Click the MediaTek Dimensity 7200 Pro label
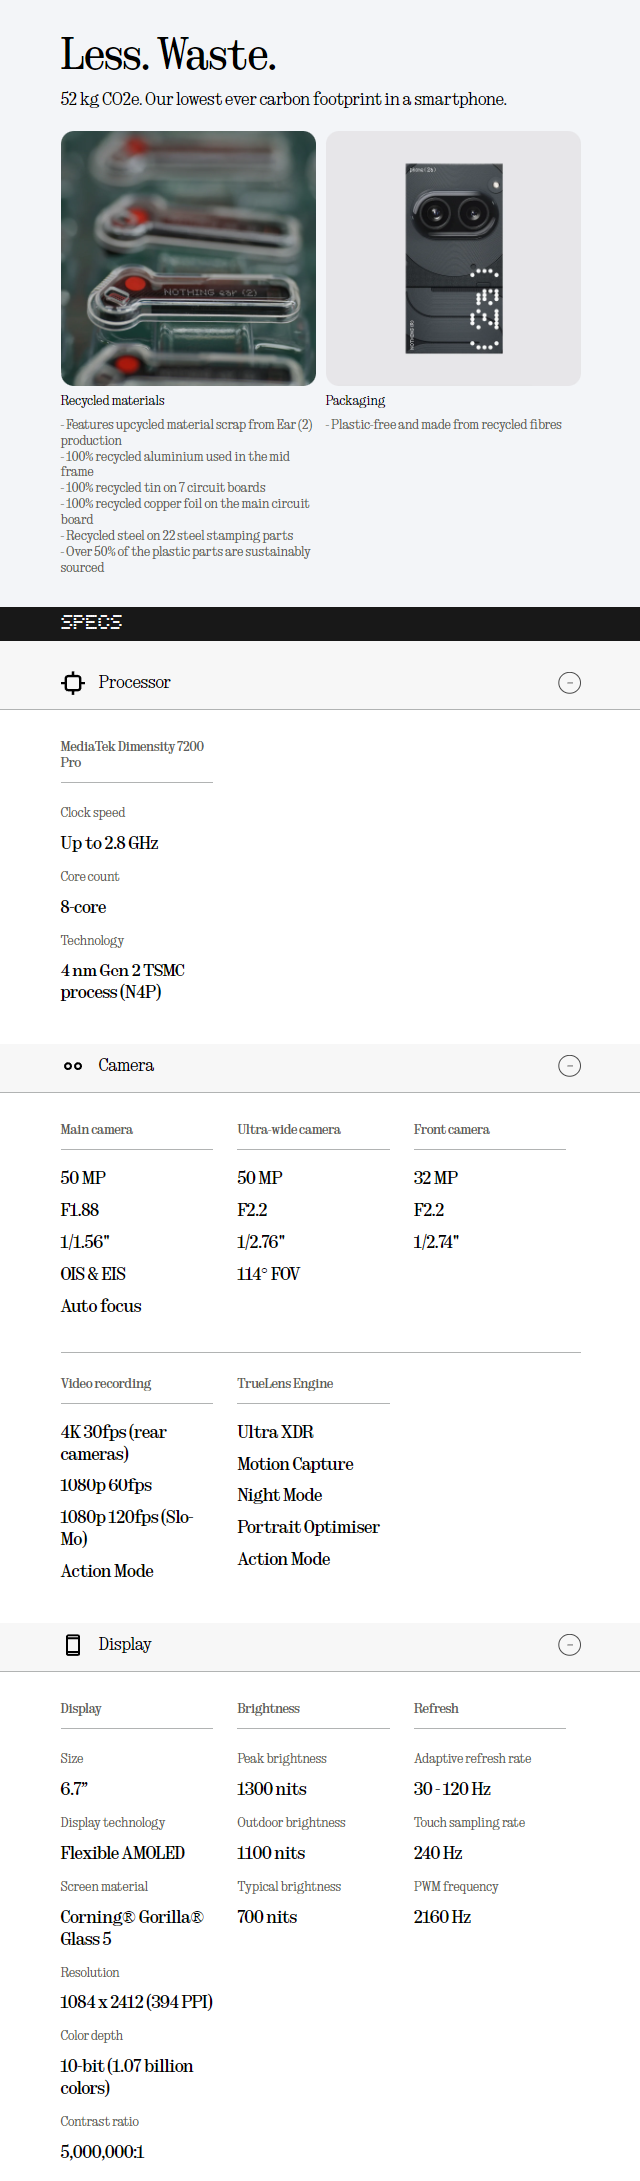The image size is (640, 2181). pyautogui.click(x=131, y=754)
